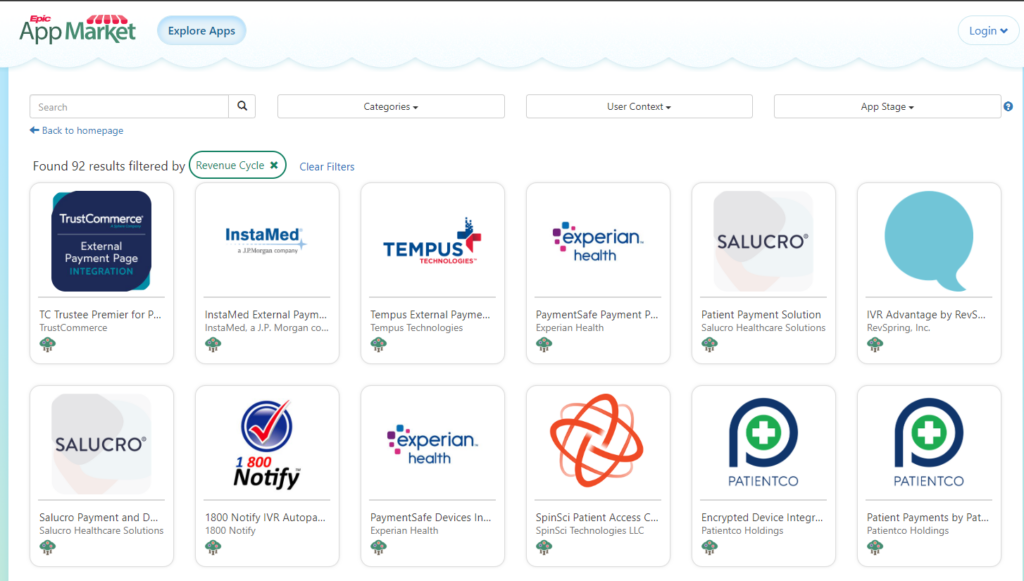Open the Login menu
The width and height of the screenshot is (1024, 581).
point(988,31)
